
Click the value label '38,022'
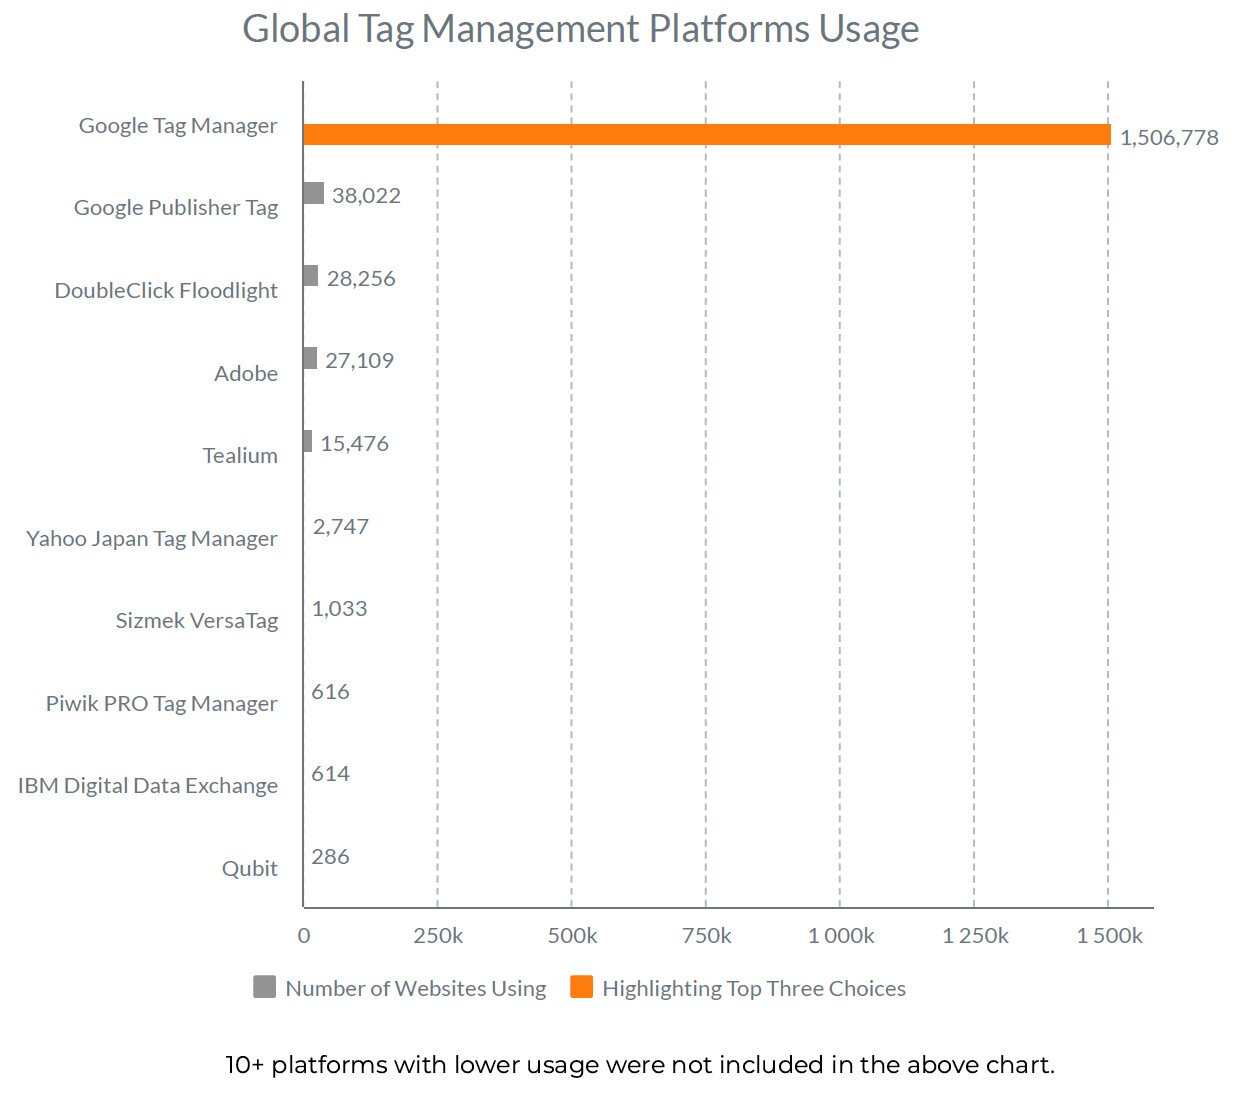point(366,196)
